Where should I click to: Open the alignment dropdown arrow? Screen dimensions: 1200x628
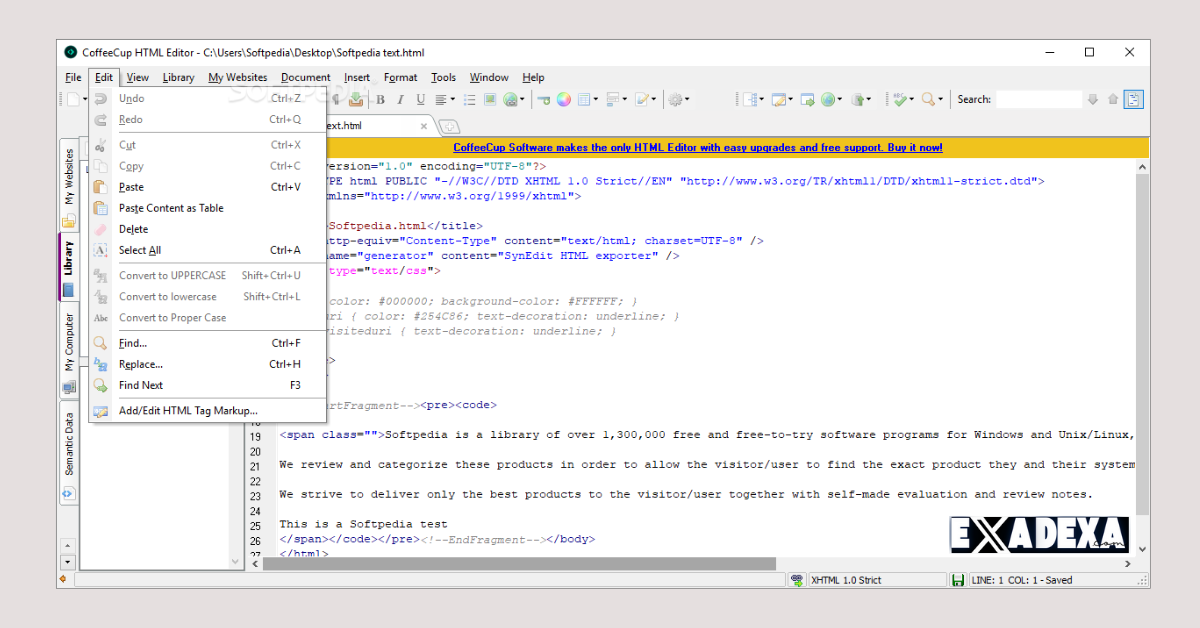click(x=452, y=99)
